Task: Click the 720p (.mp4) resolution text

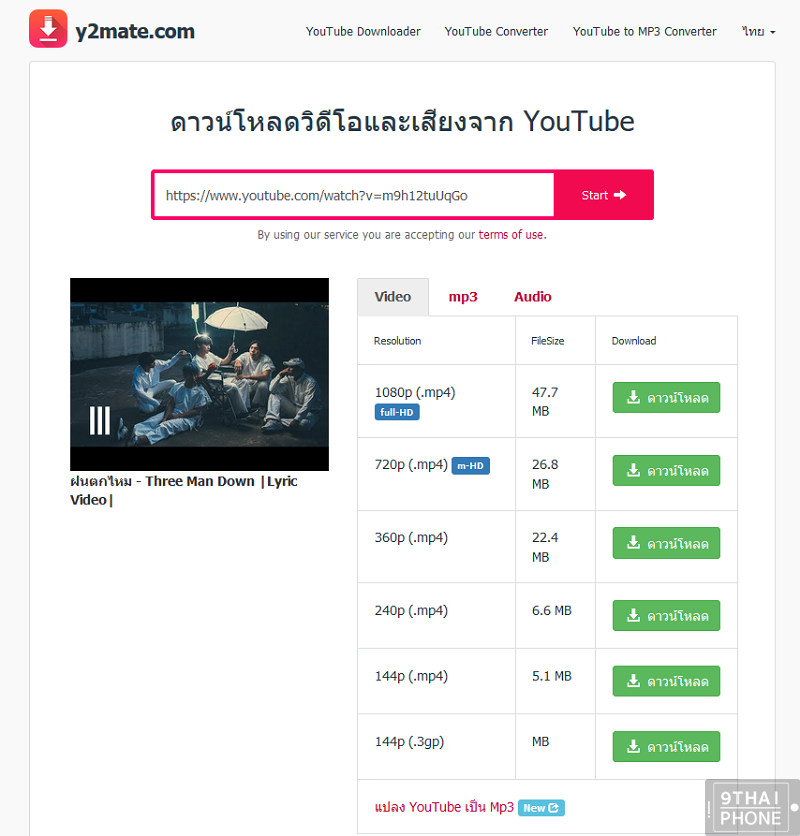Action: [411, 465]
